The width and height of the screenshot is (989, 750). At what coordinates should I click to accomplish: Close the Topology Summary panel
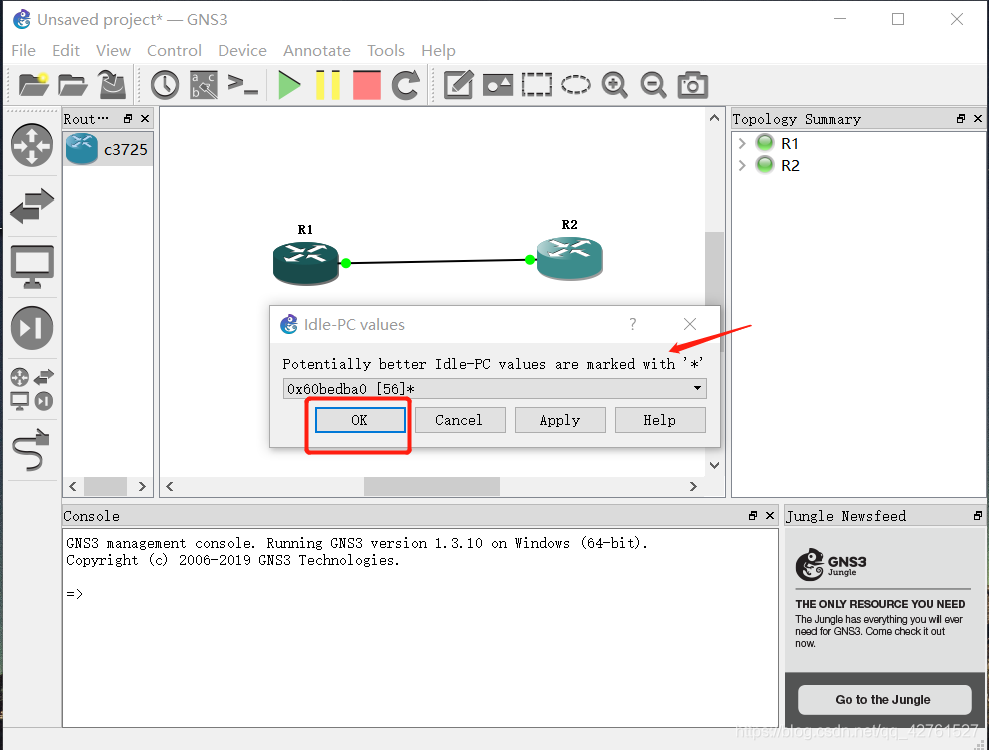click(978, 119)
